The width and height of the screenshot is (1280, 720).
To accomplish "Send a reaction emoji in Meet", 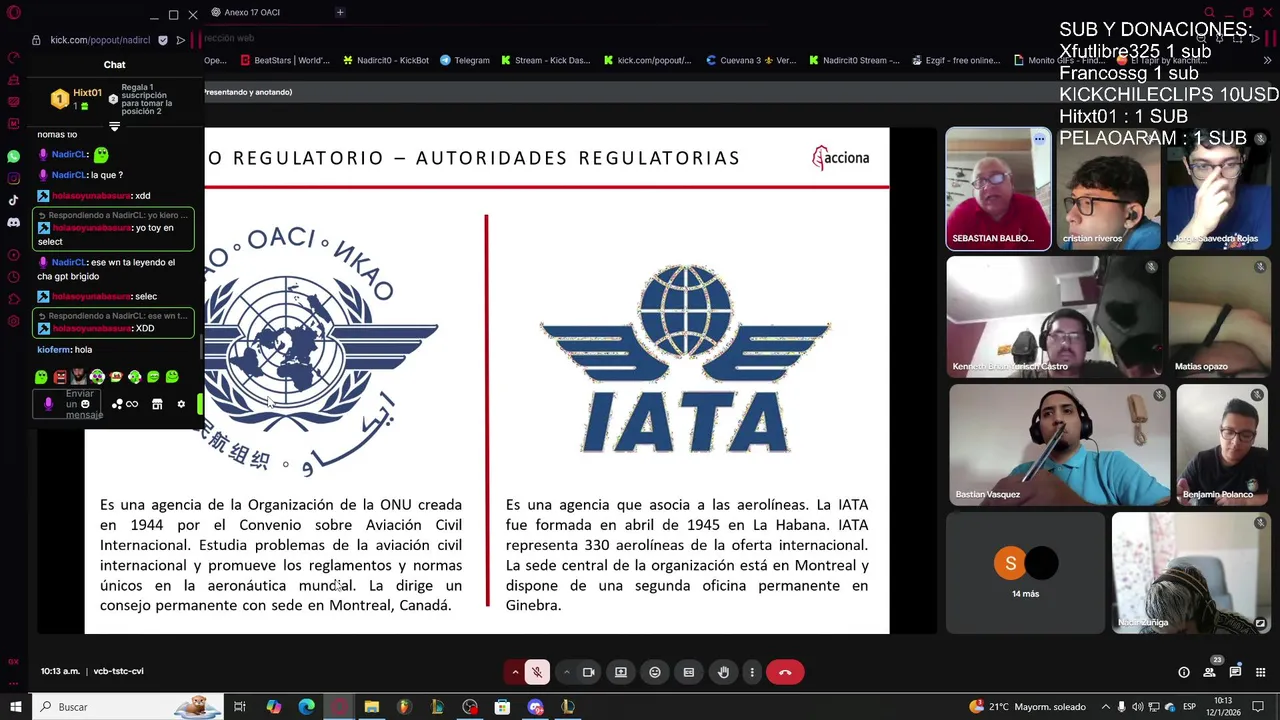I will click(655, 672).
